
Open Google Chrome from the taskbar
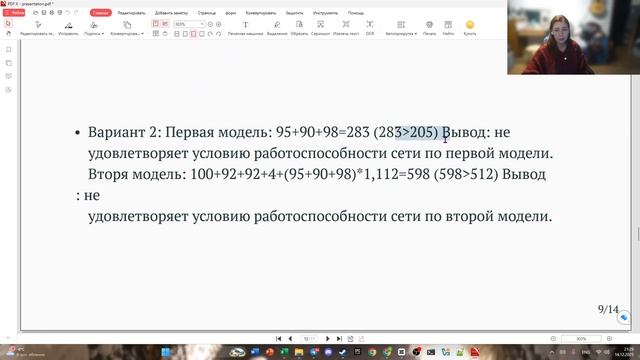(372, 352)
